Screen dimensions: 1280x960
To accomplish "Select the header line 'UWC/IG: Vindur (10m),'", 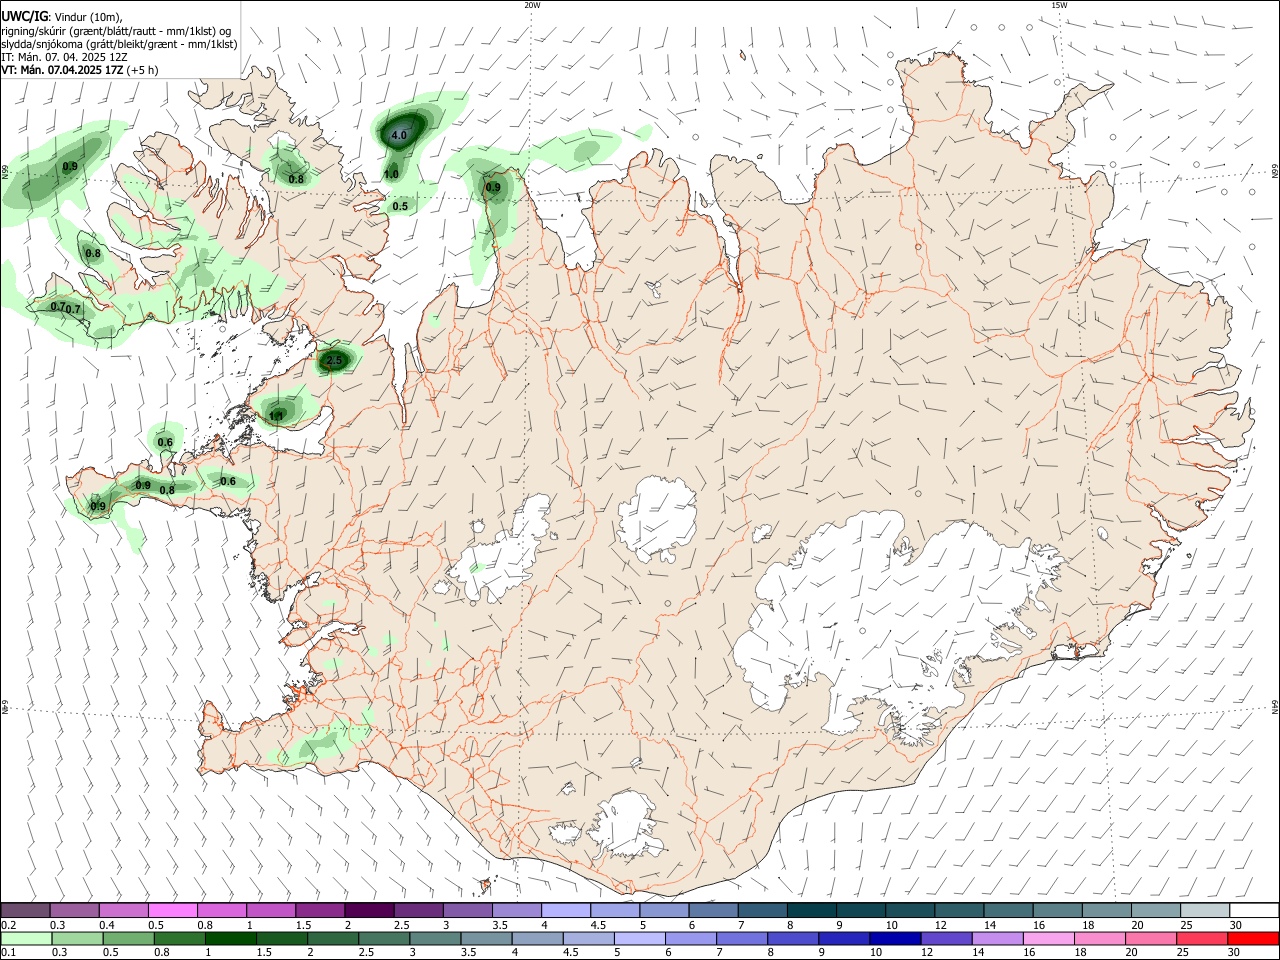I will (x=62, y=17).
